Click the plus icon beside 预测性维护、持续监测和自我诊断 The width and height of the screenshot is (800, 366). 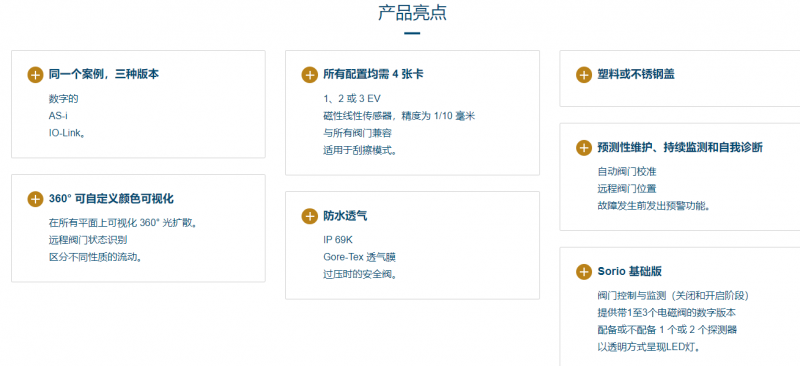[x=584, y=148]
